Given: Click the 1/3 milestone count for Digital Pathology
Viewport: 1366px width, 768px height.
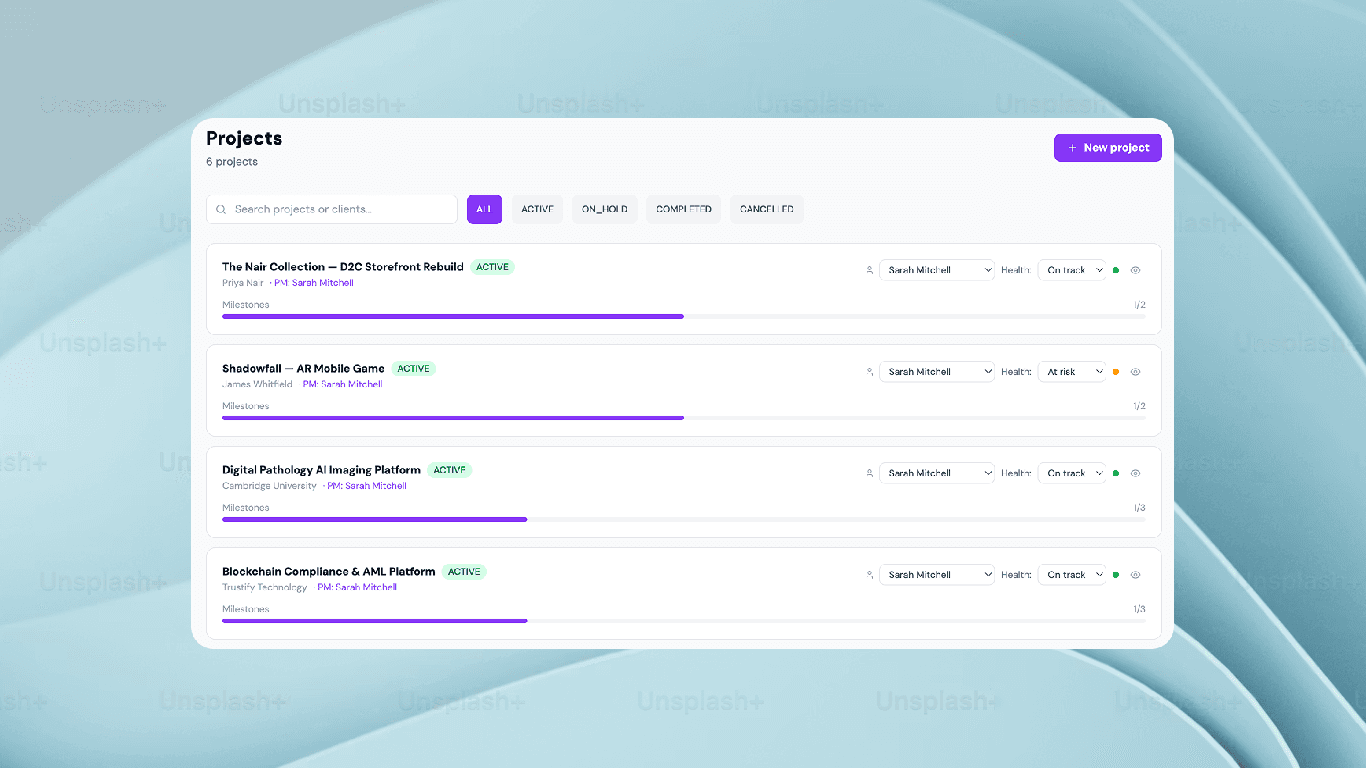Looking at the screenshot, I should (1140, 508).
